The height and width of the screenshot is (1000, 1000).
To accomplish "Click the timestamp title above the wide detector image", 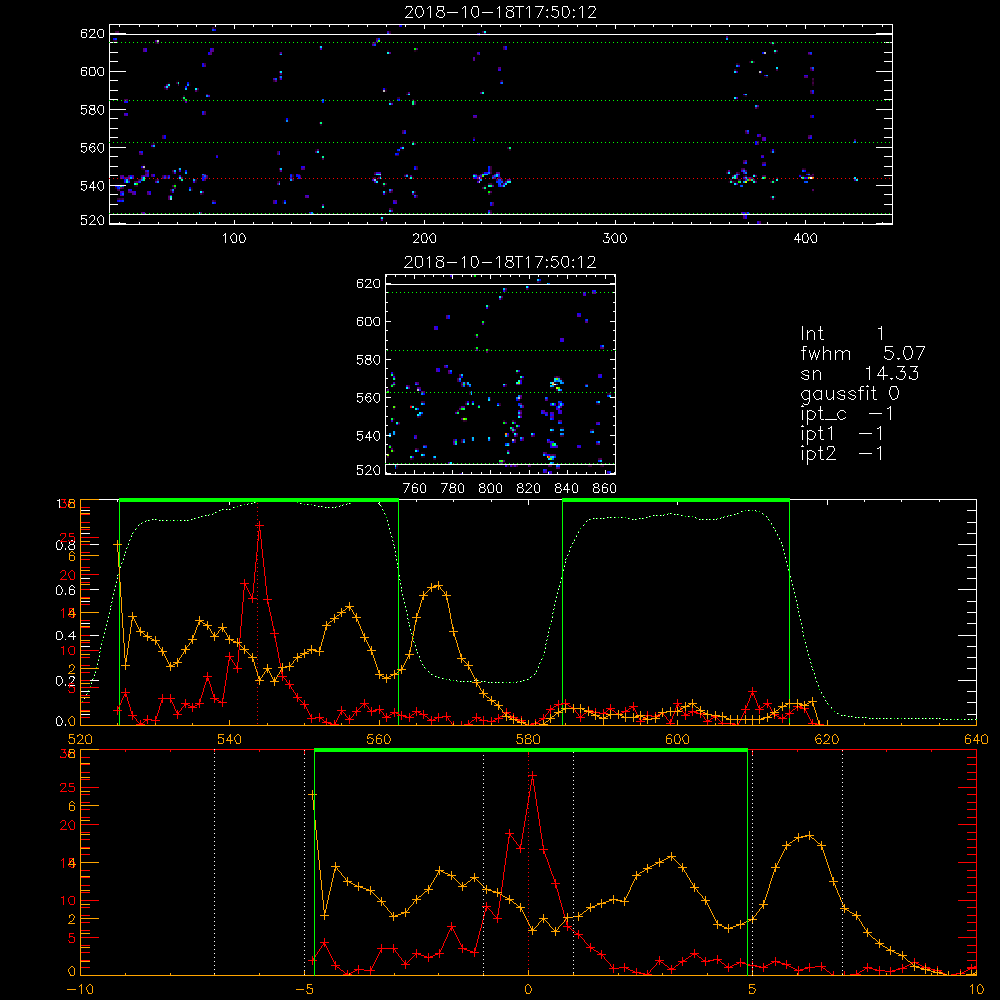I will pos(501,12).
